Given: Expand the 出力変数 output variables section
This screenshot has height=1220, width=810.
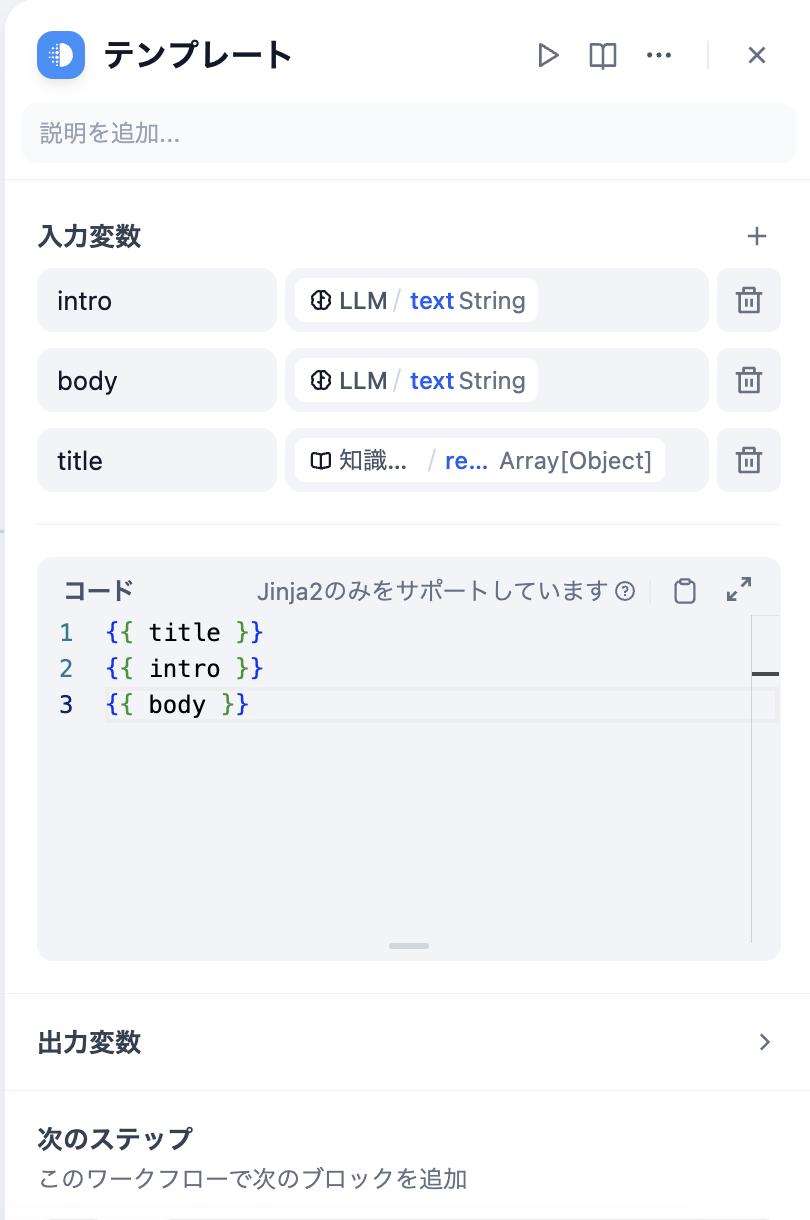Looking at the screenshot, I should pyautogui.click(x=766, y=1040).
